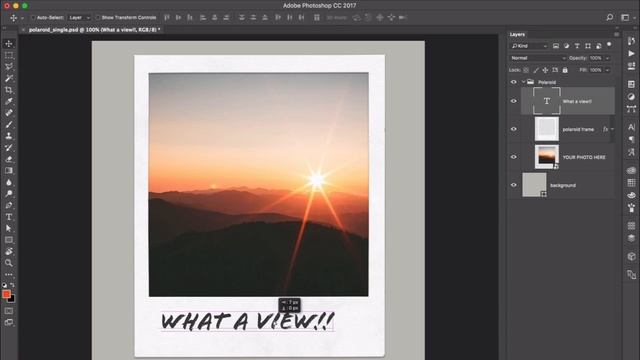Image resolution: width=640 pixels, height=360 pixels.
Task: Hide the polaroid frame layer
Action: [513, 129]
